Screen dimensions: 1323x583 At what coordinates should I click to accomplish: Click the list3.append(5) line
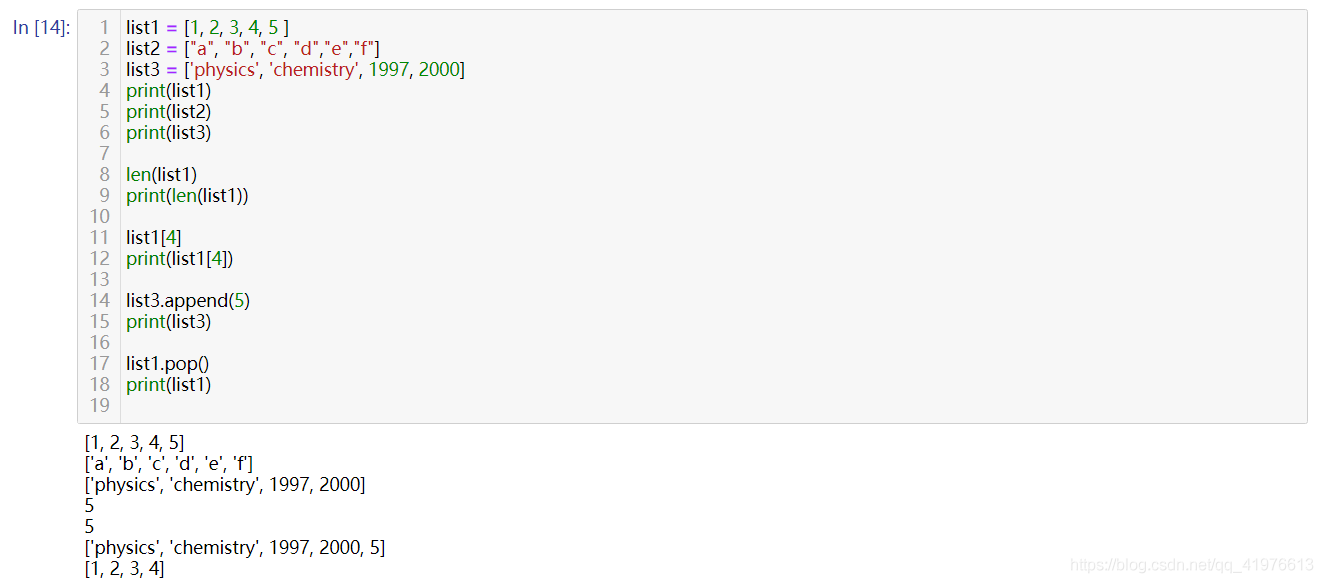point(188,301)
